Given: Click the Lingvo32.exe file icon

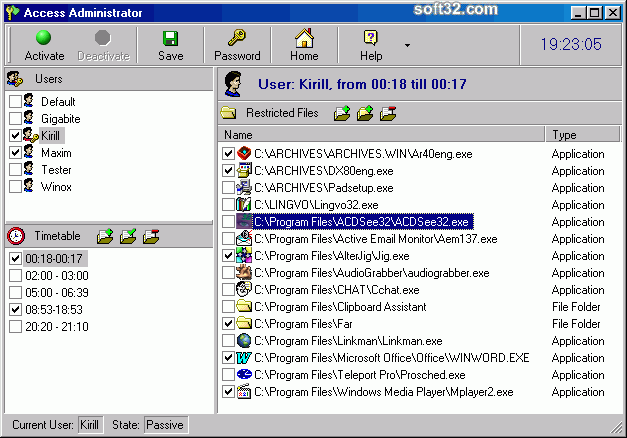Looking at the screenshot, I should [244, 204].
